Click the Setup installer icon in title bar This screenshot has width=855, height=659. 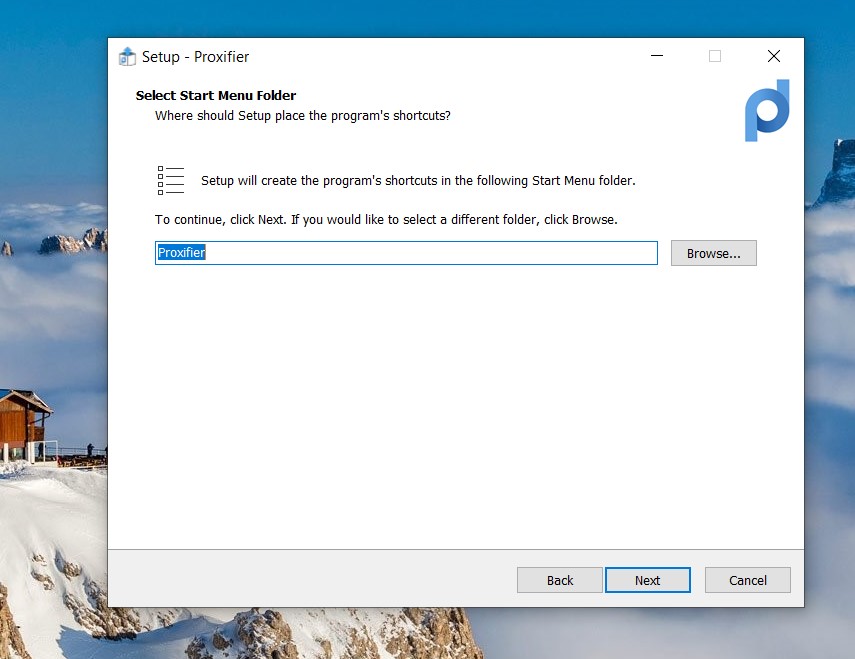click(127, 57)
